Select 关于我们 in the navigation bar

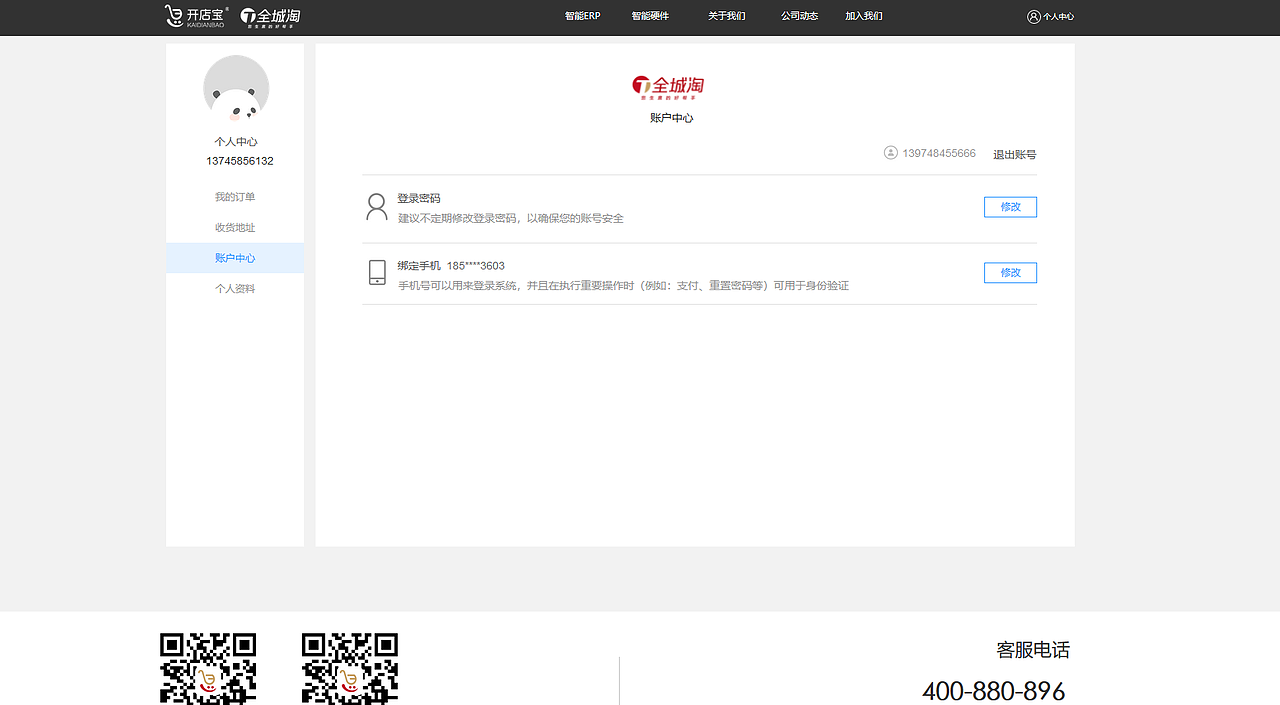pyautogui.click(x=726, y=16)
